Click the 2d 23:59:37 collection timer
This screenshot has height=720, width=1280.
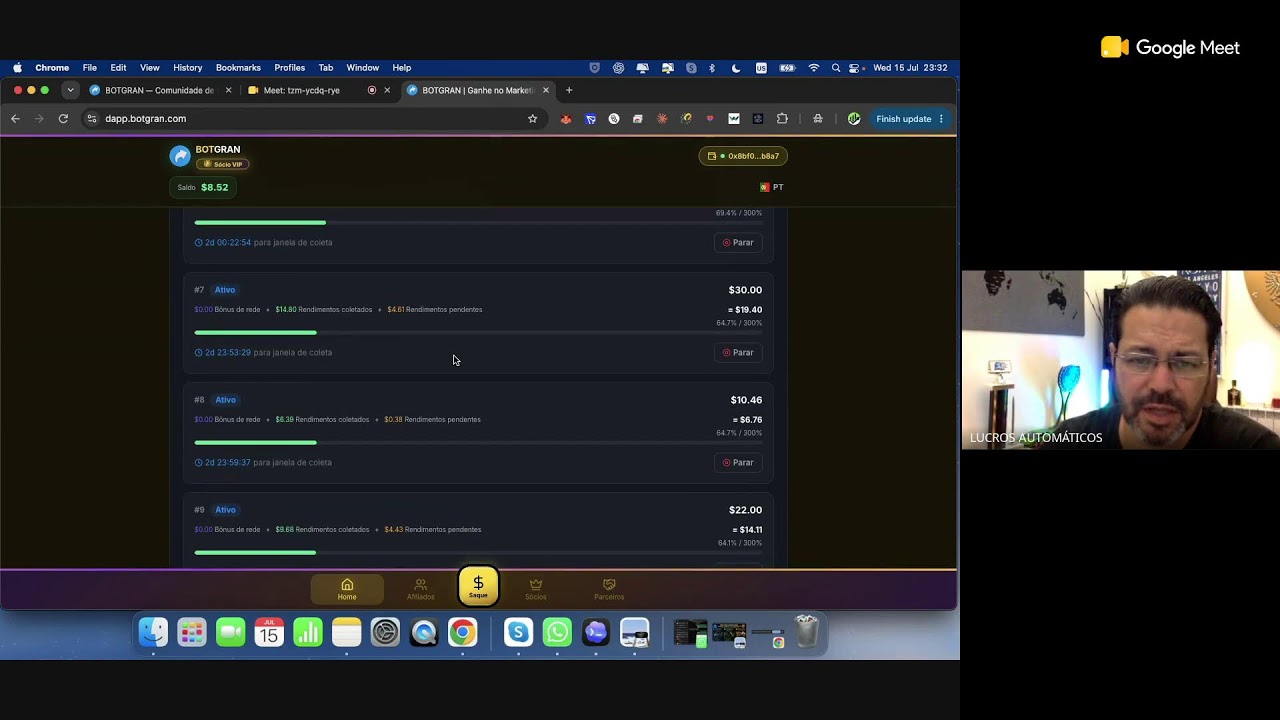pyautogui.click(x=228, y=462)
